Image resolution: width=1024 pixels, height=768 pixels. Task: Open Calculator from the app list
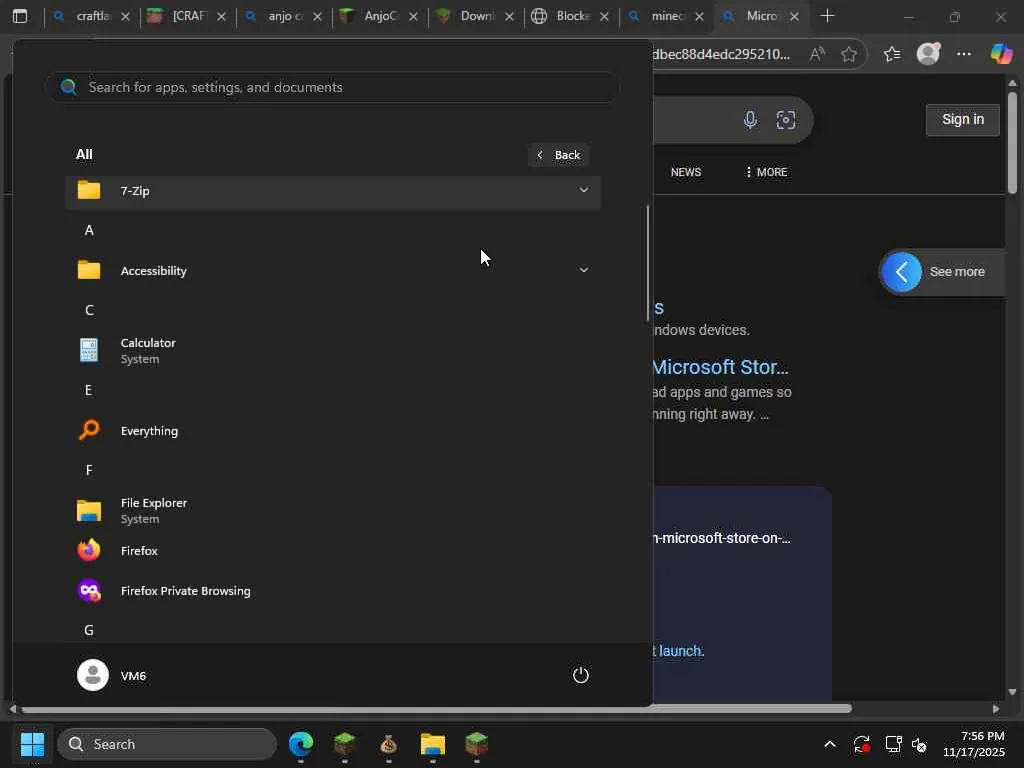(333, 351)
